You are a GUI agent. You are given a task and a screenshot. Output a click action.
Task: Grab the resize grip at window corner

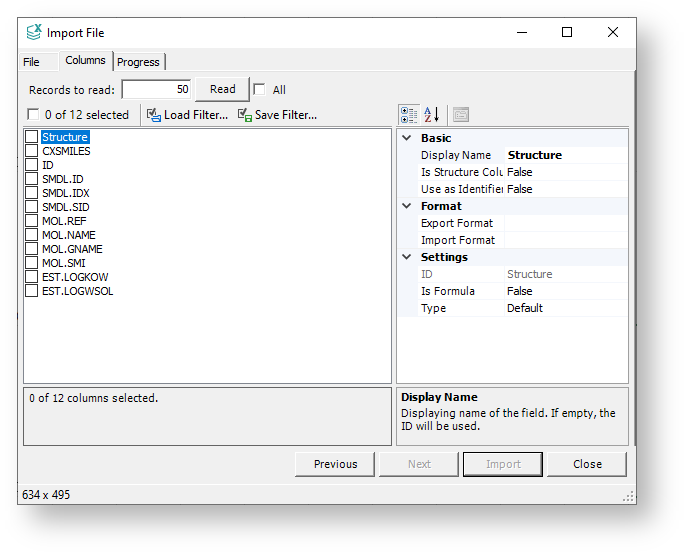(x=629, y=496)
